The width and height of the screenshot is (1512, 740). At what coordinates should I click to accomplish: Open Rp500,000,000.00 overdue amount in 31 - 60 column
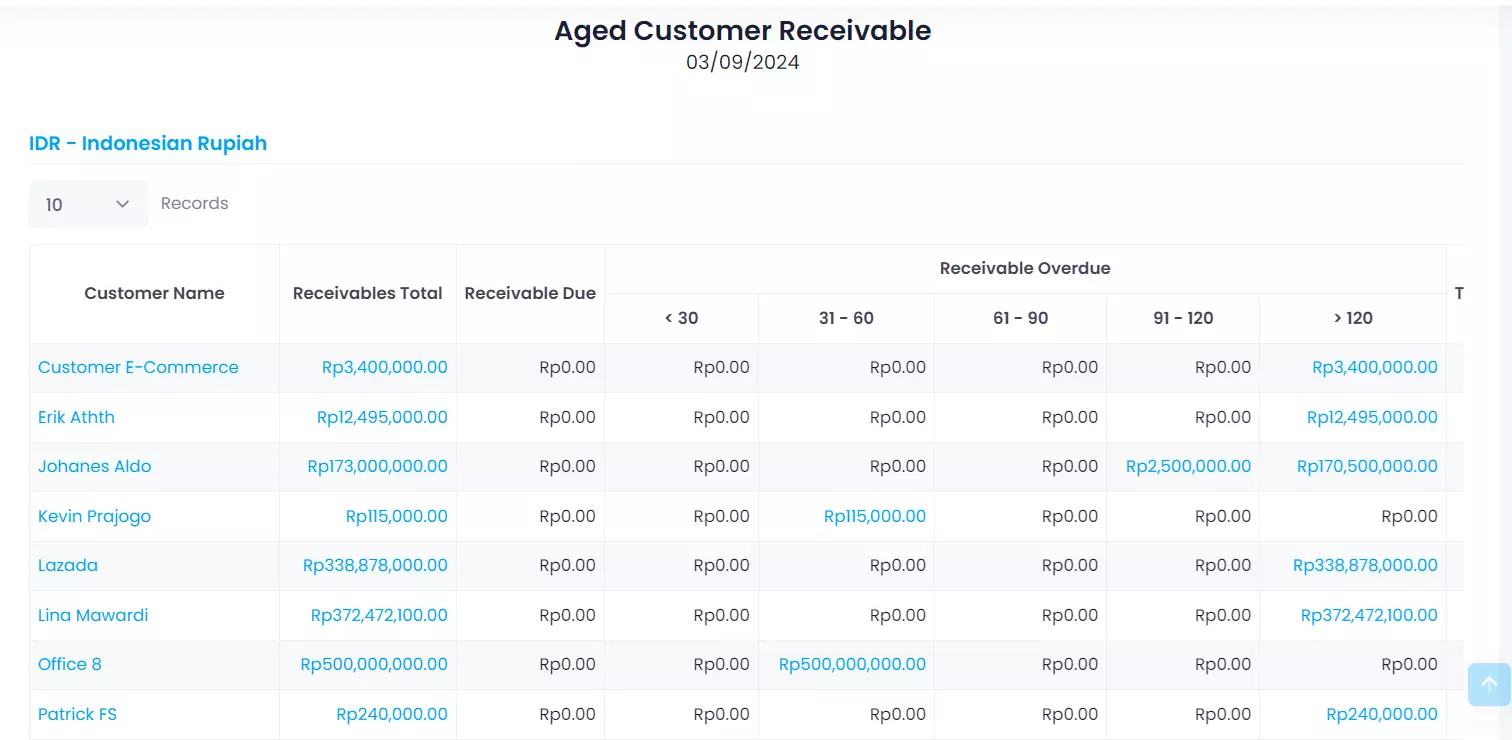[852, 664]
